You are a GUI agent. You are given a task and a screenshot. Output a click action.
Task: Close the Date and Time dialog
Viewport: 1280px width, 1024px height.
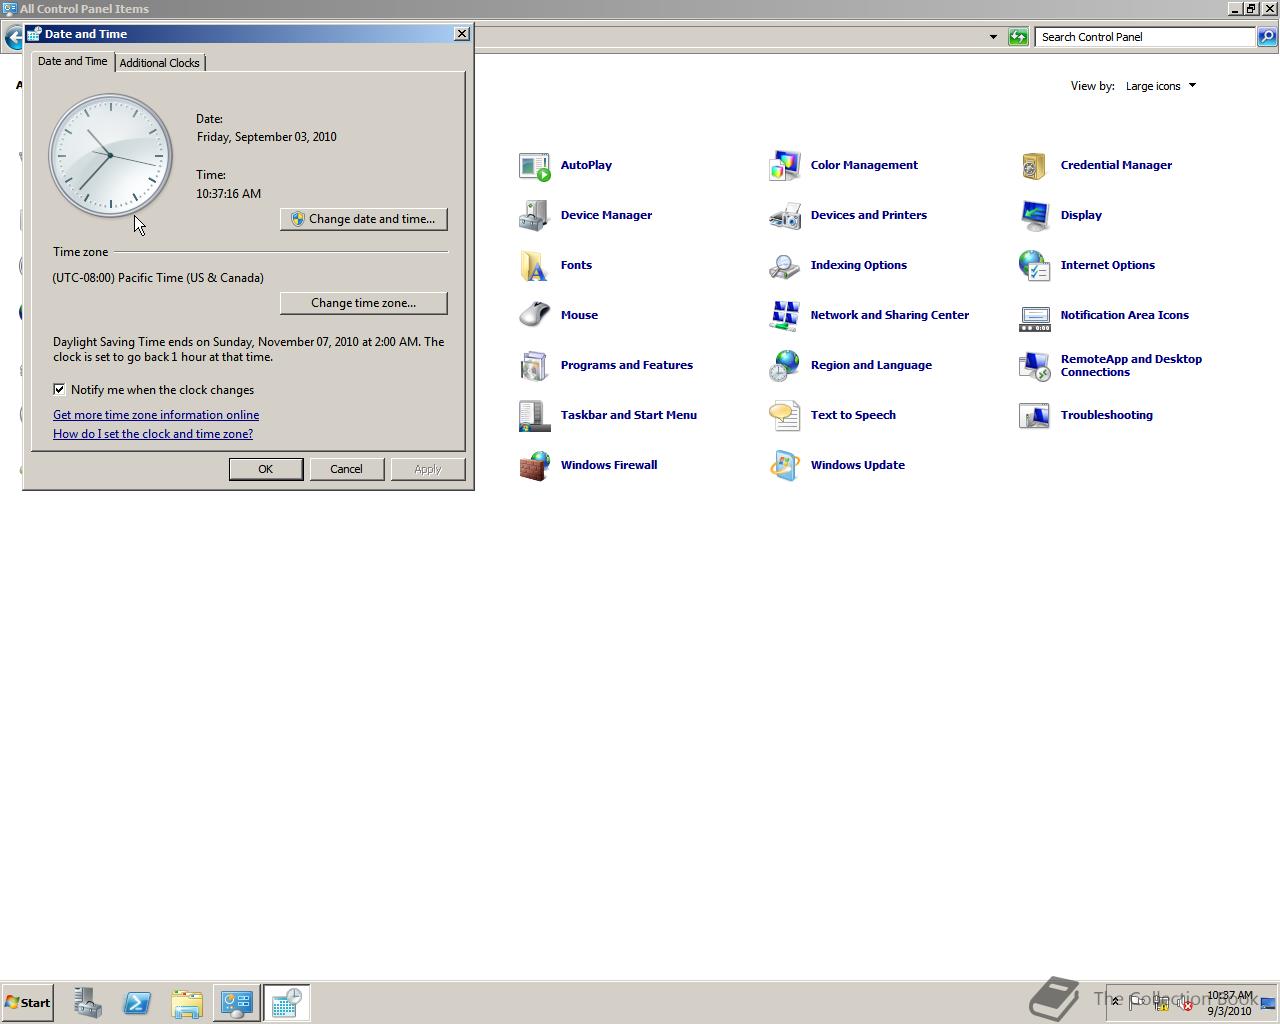point(462,34)
